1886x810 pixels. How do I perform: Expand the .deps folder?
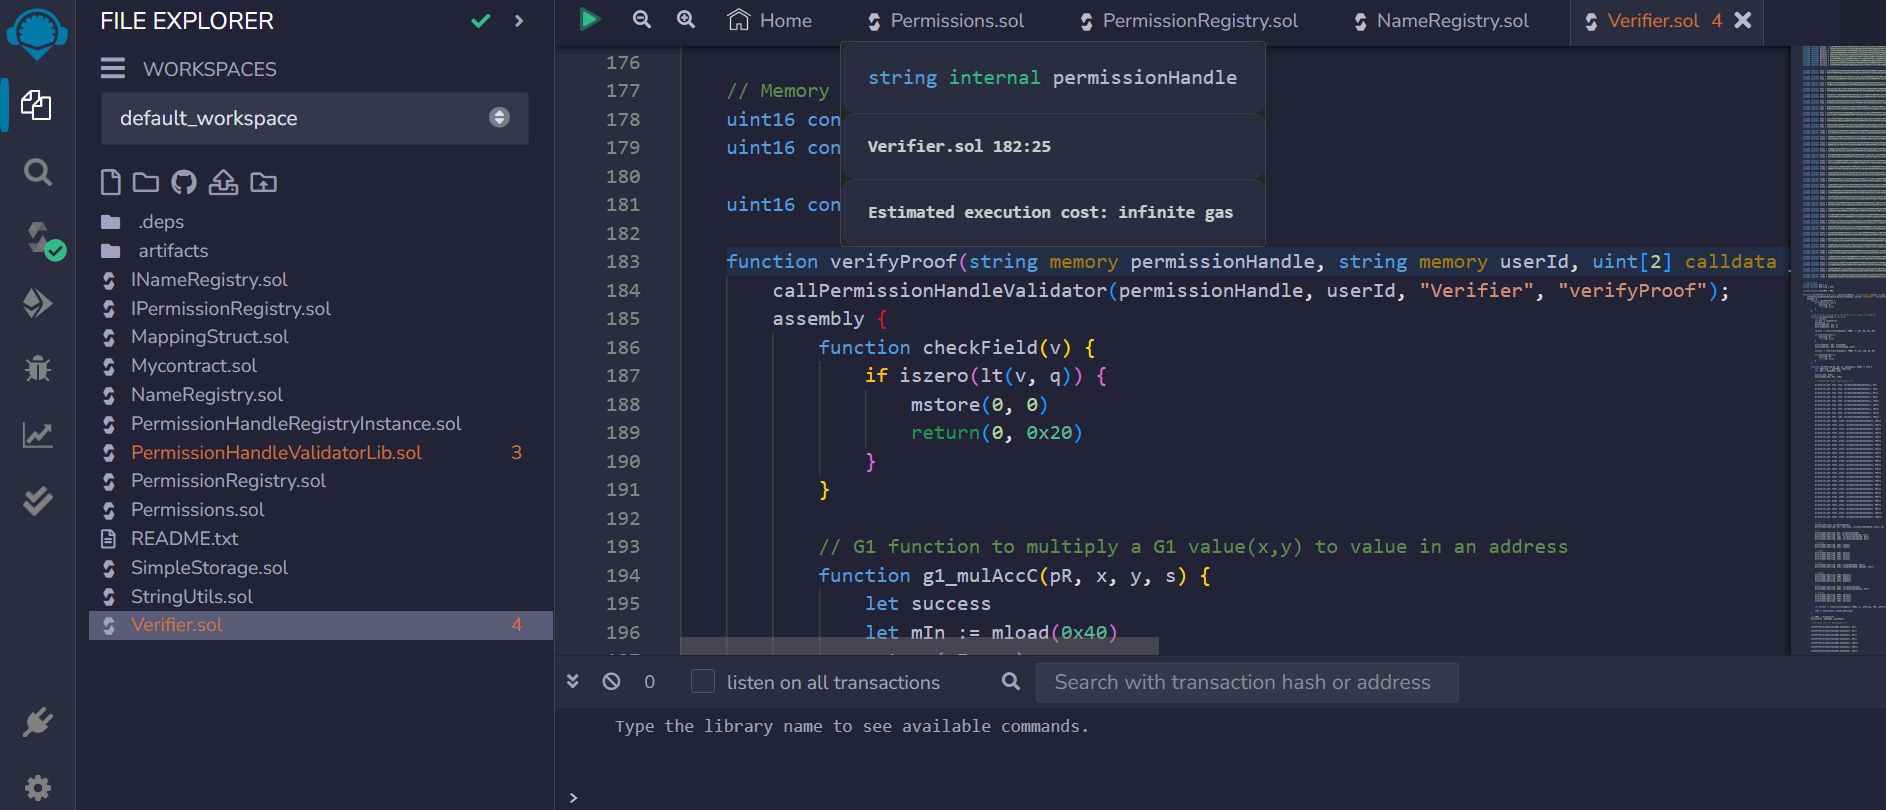click(160, 221)
